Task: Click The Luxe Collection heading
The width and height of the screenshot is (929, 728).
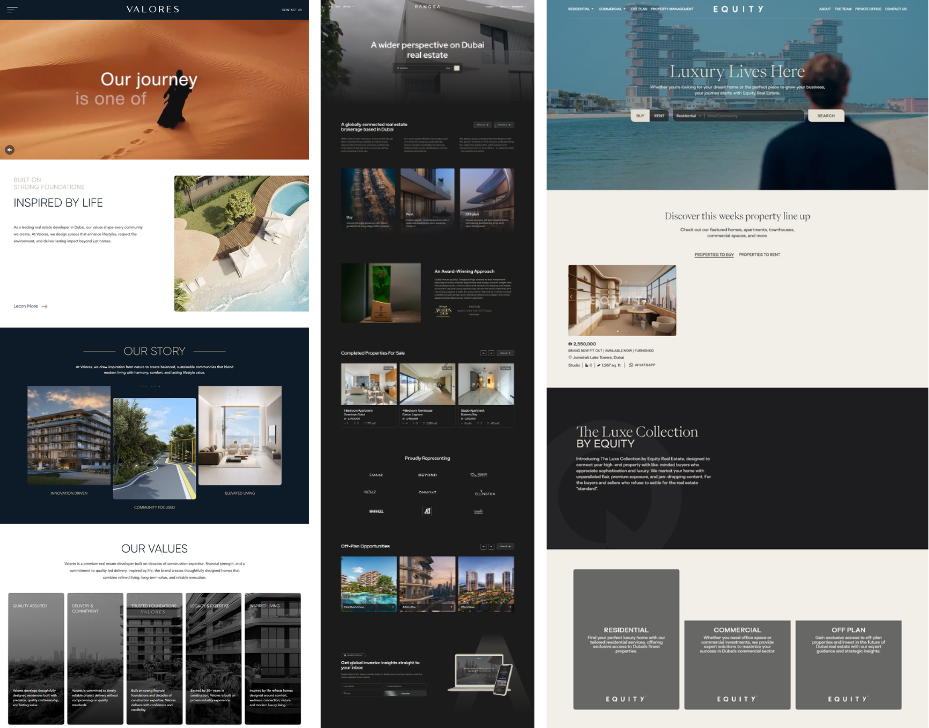Action: point(637,432)
